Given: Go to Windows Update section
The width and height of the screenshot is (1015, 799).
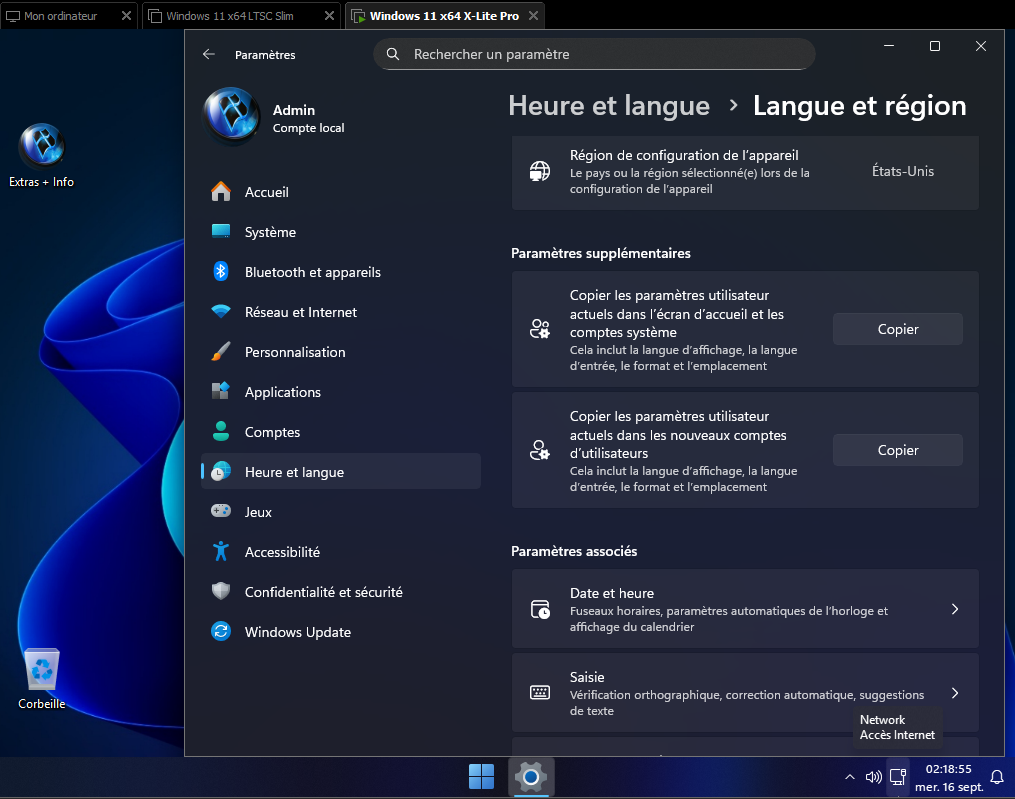Looking at the screenshot, I should pyautogui.click(x=340, y=632).
